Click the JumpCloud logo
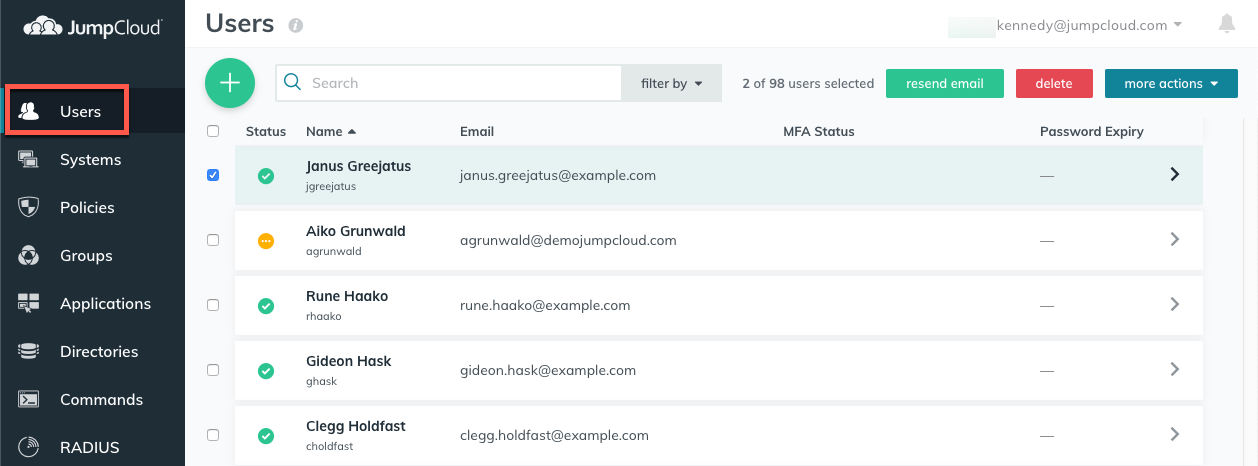The image size is (1258, 466). click(92, 27)
